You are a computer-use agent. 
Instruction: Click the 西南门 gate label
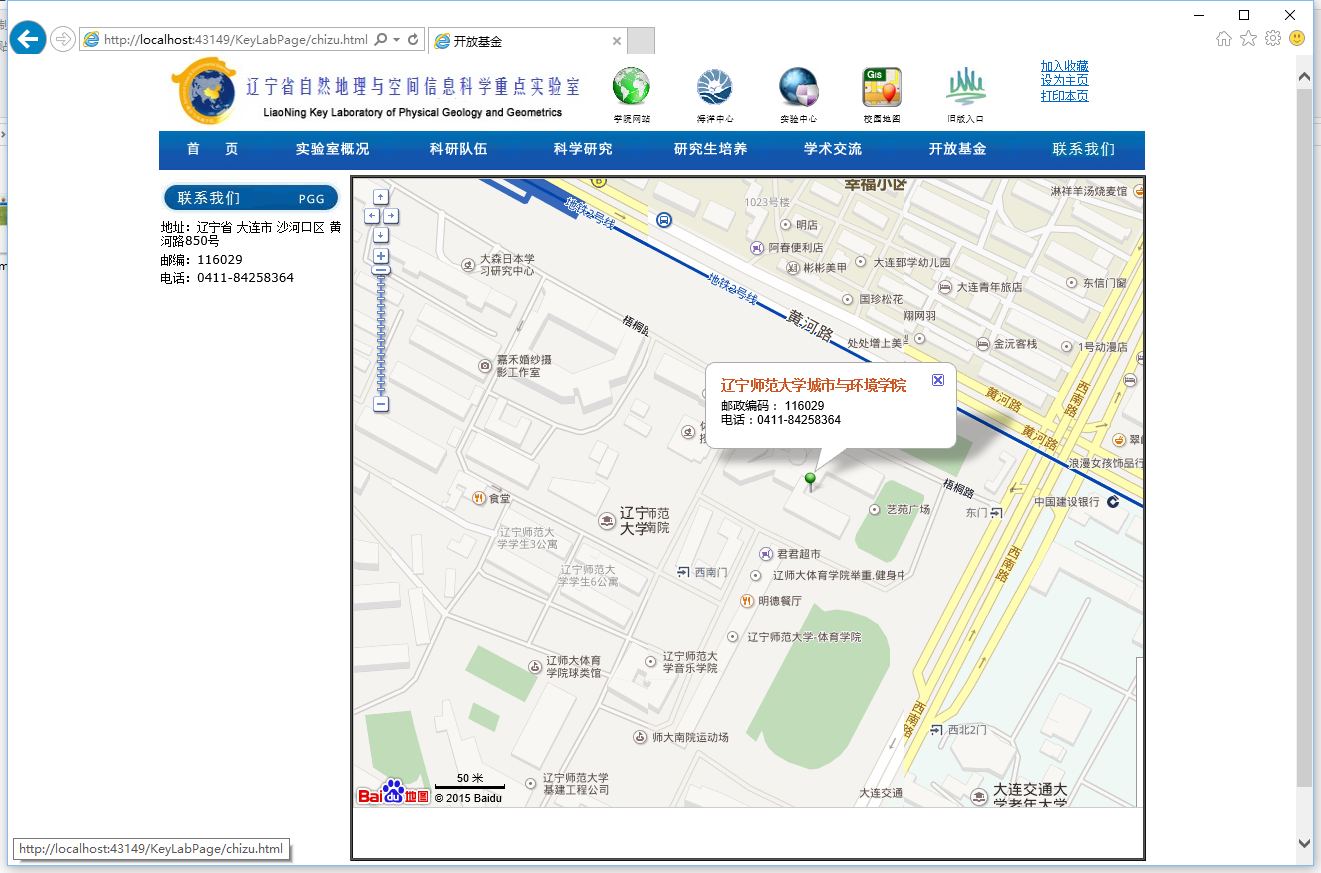click(712, 572)
